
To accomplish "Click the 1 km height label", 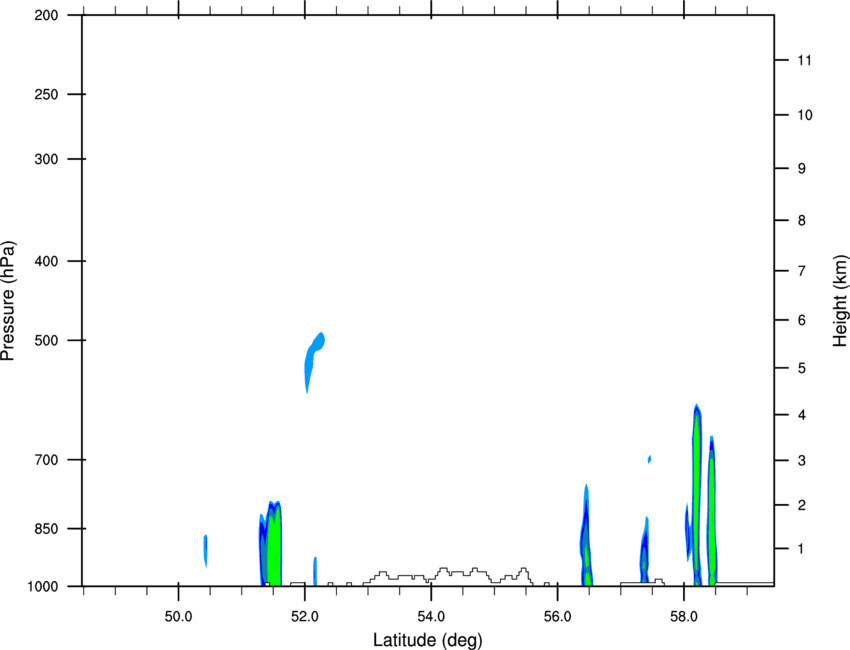I will point(801,549).
